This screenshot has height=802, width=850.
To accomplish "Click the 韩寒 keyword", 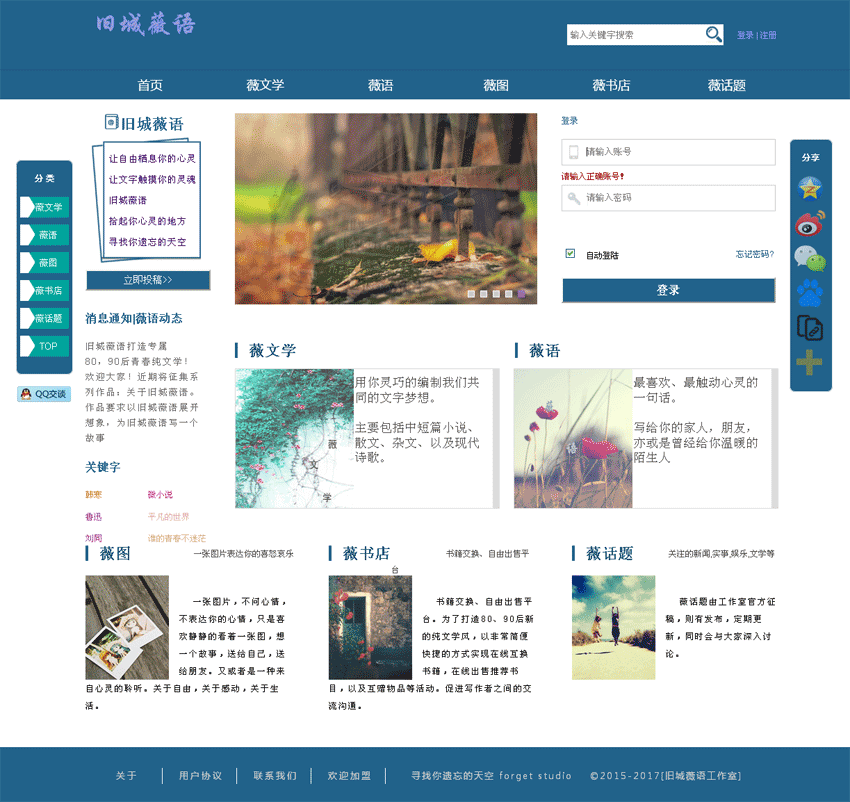I will [x=93, y=495].
